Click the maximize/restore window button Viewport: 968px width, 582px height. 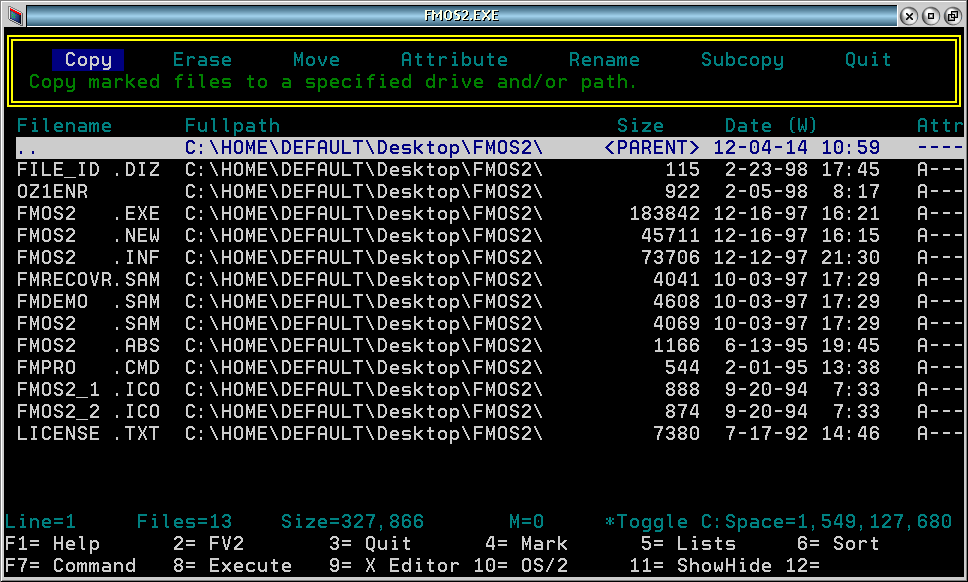tap(953, 16)
